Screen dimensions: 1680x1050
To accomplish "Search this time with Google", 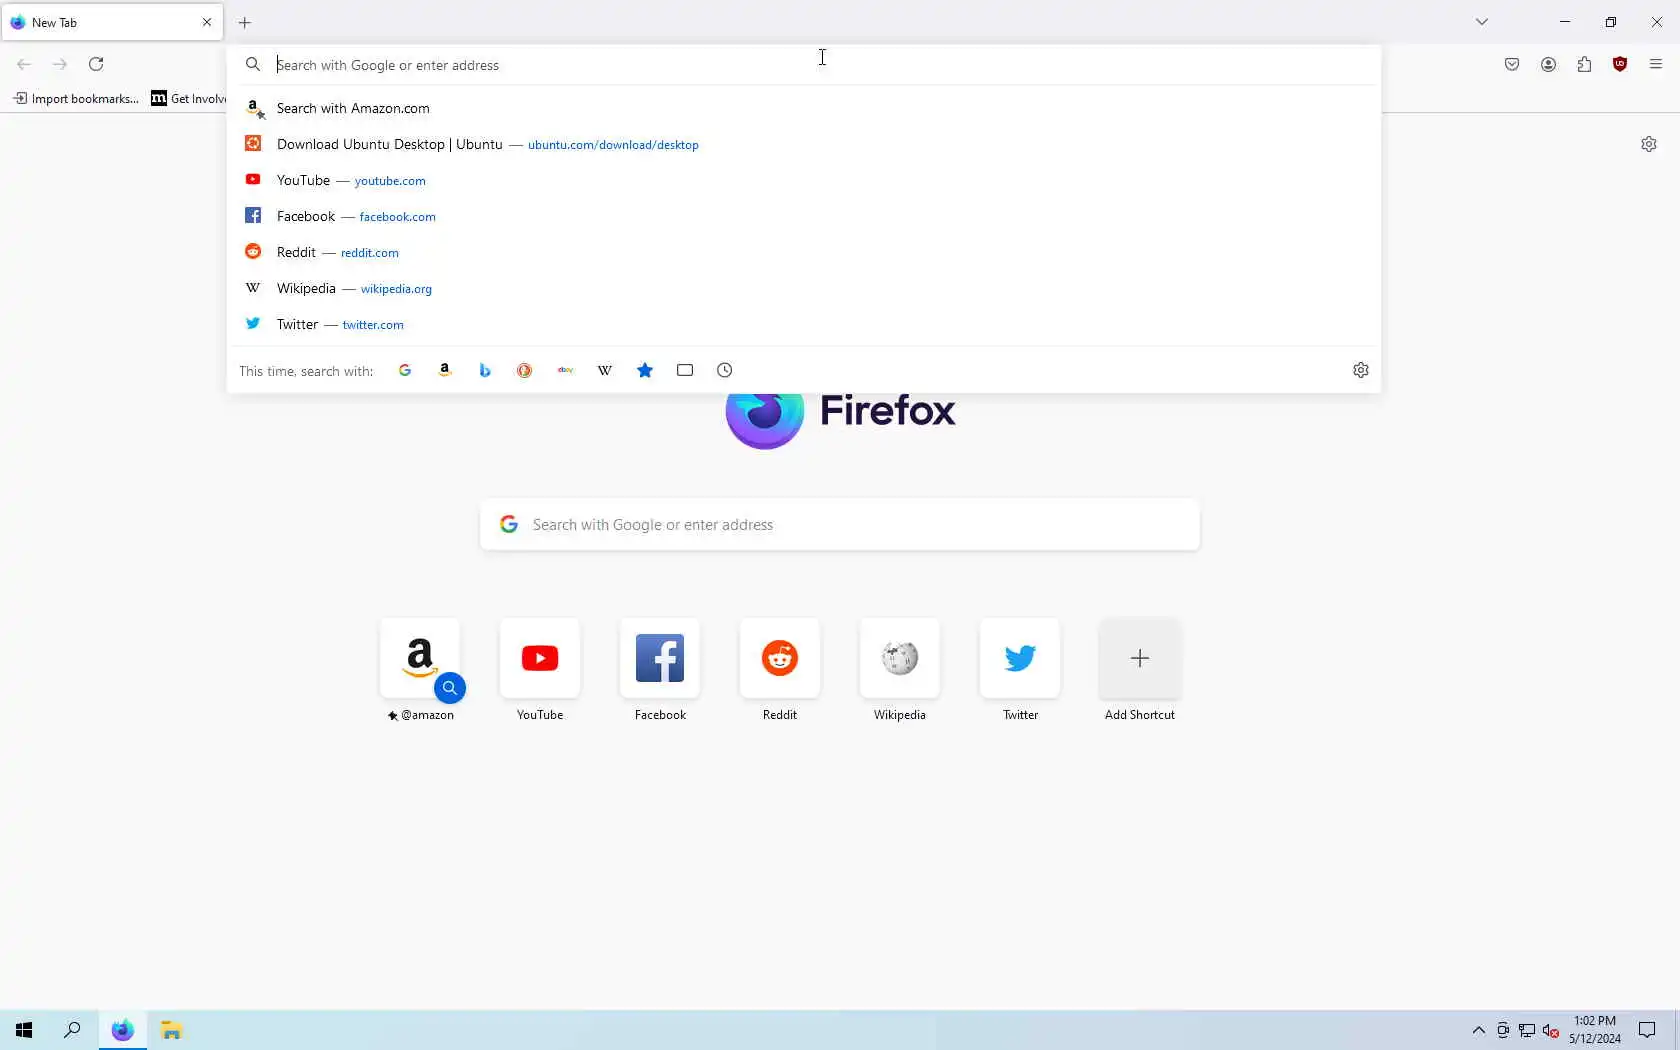I will coord(405,370).
